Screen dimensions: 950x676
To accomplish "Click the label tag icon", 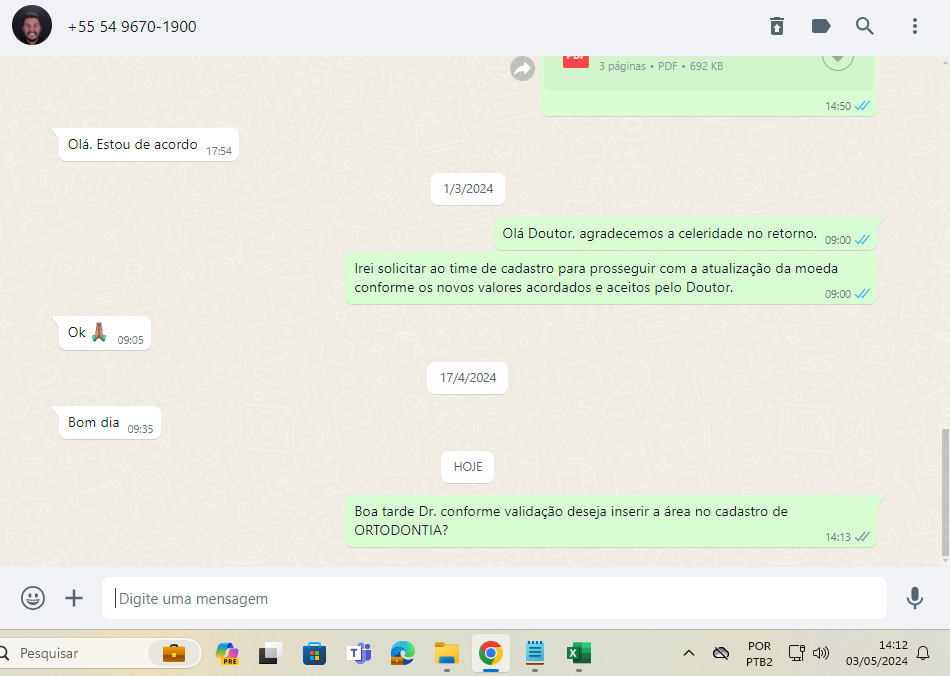I will pos(821,27).
